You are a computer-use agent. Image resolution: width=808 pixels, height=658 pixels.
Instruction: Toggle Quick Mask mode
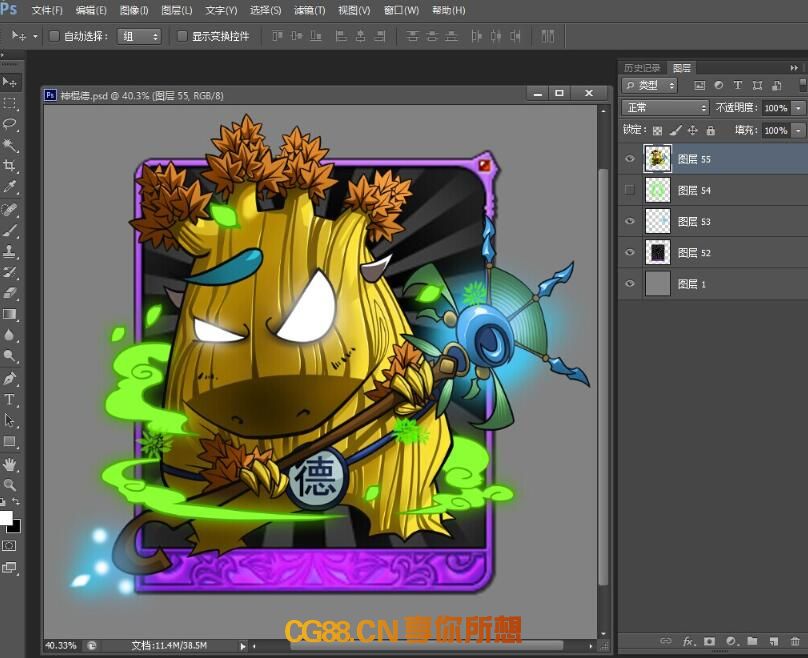click(9, 546)
